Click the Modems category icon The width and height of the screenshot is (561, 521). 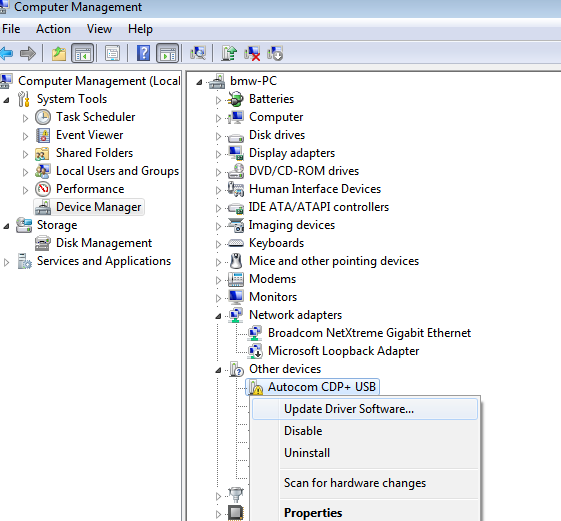point(236,279)
